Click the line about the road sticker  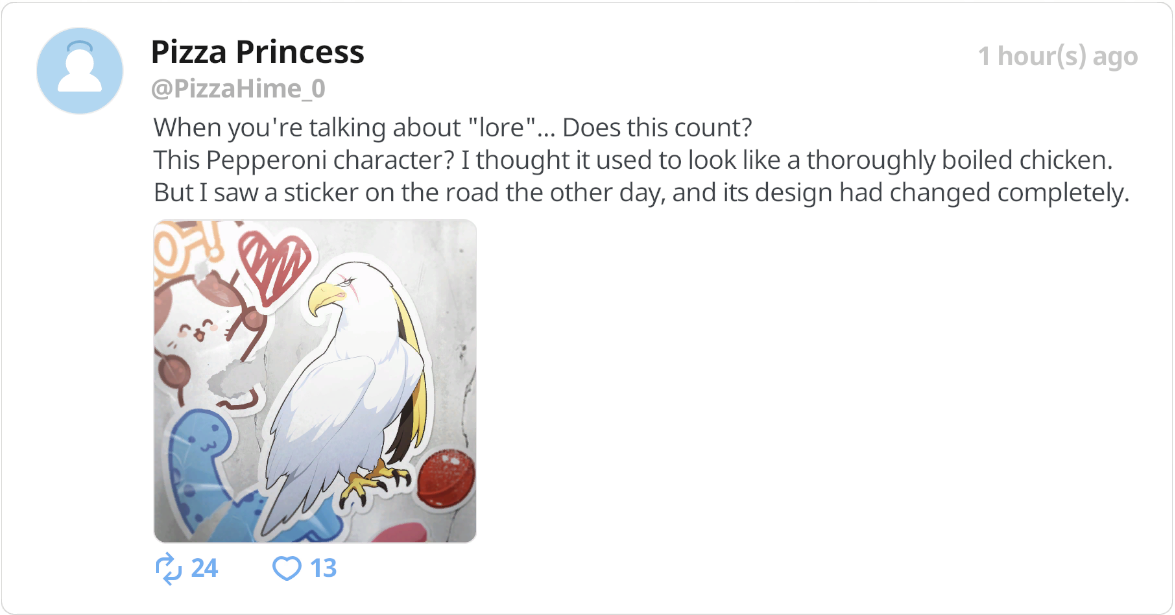coord(641,193)
